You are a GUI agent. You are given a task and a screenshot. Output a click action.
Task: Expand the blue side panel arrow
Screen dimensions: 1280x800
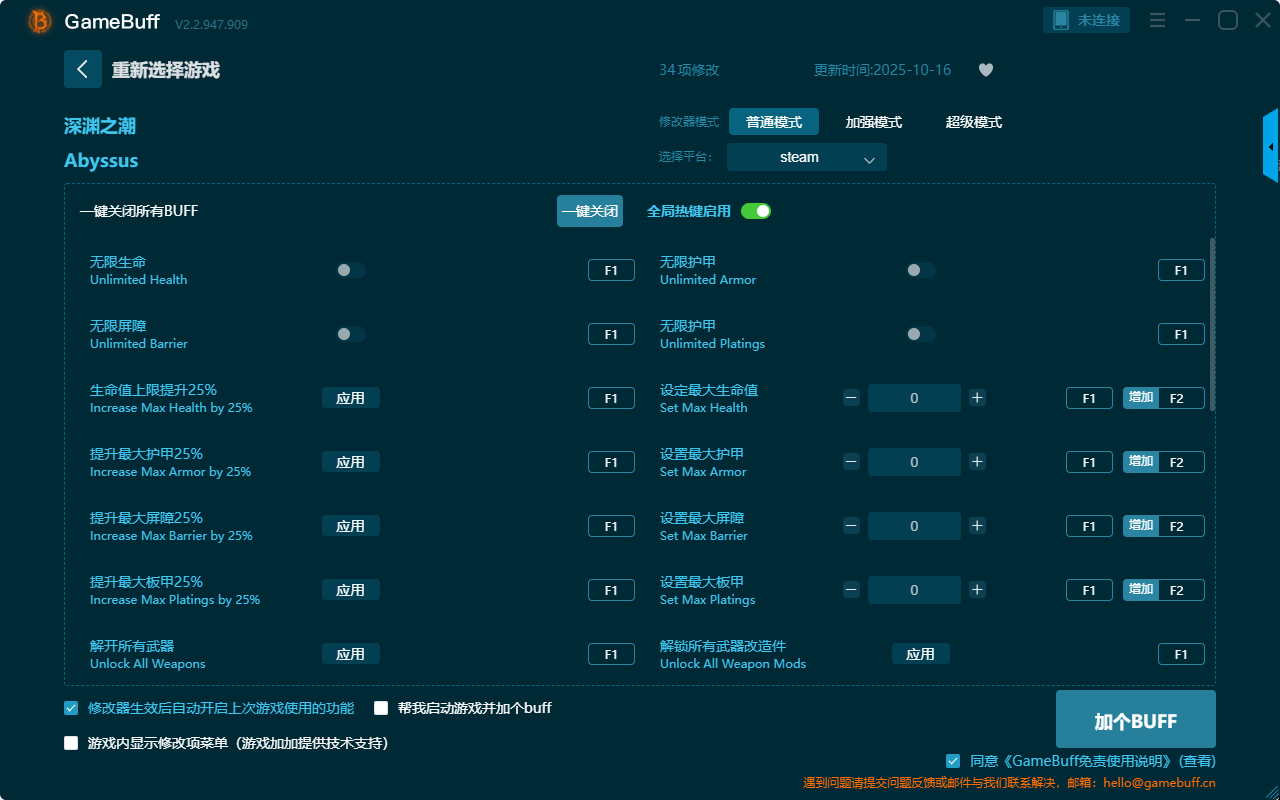pos(1271,147)
